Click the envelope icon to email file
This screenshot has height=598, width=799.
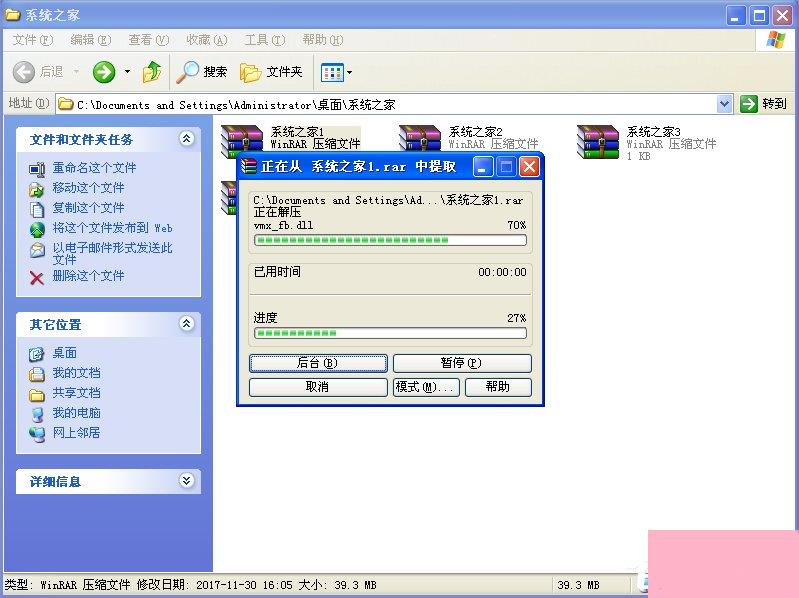tap(37, 250)
